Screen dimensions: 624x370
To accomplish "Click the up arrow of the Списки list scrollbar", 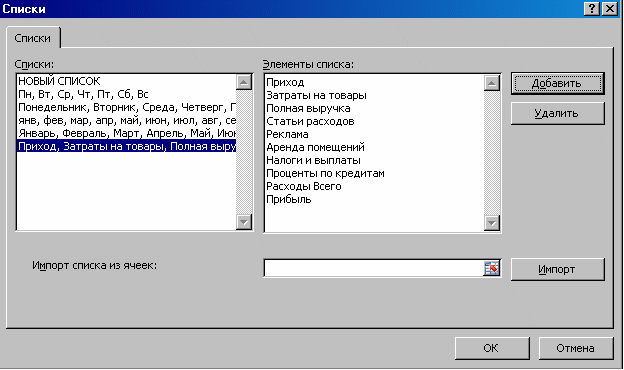I will 244,82.
